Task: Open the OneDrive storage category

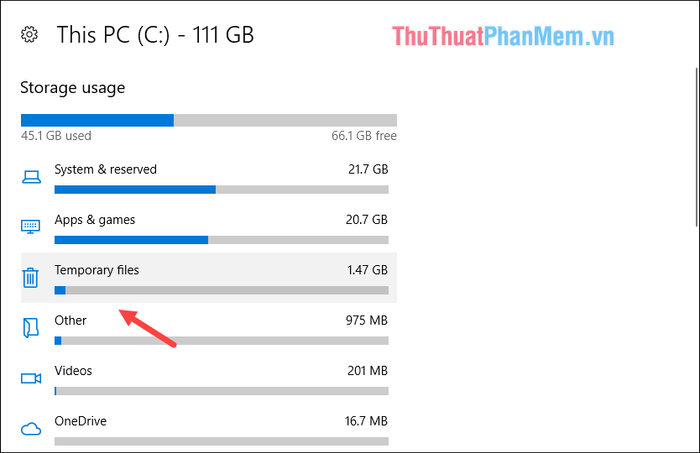Action: [208, 428]
